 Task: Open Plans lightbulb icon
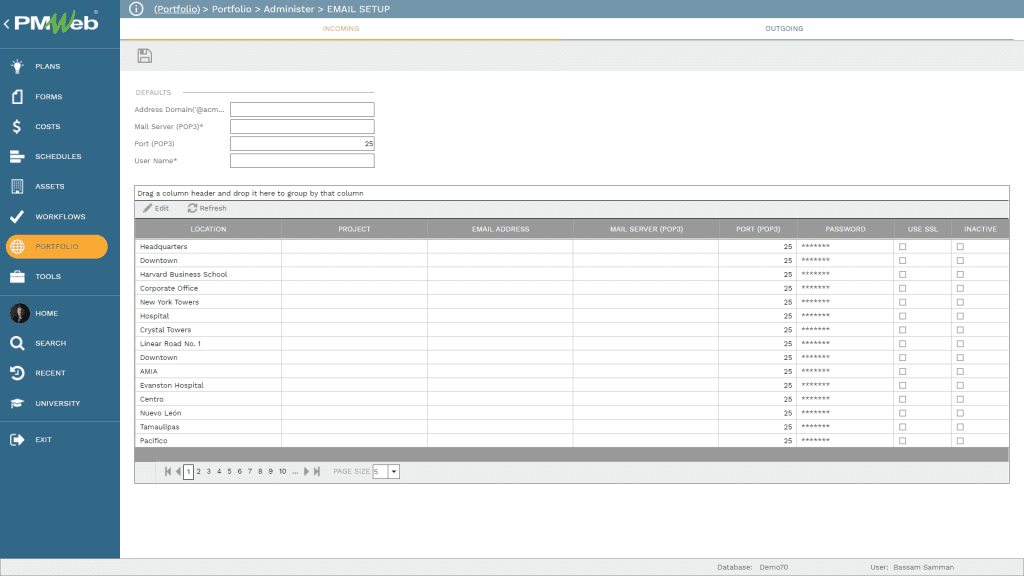coord(17,66)
